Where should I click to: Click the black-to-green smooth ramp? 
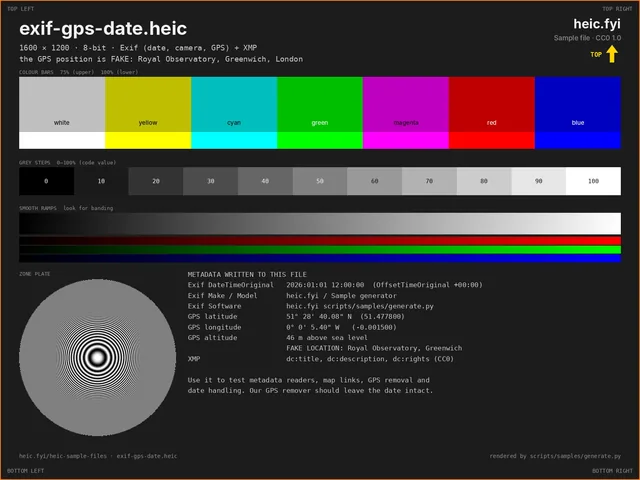(x=320, y=249)
